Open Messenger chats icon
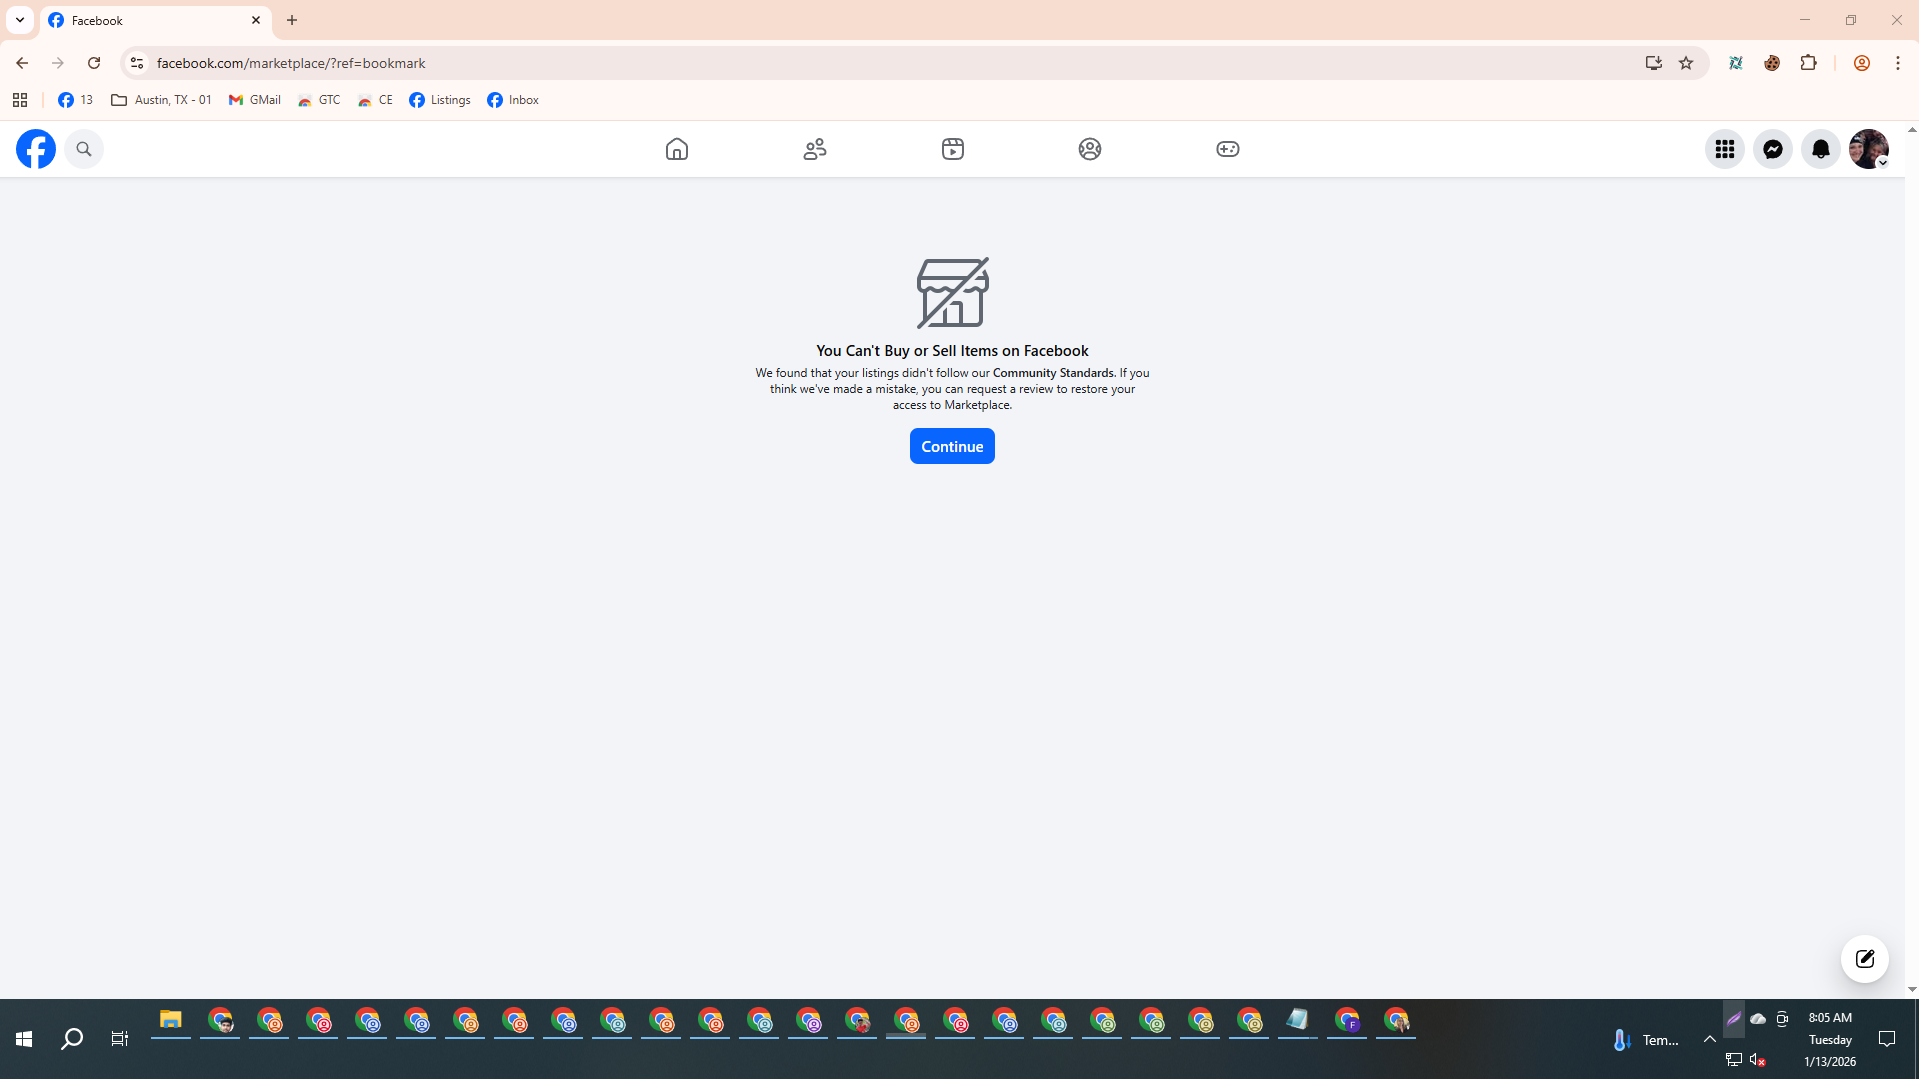1919x1079 pixels. pyautogui.click(x=1773, y=149)
